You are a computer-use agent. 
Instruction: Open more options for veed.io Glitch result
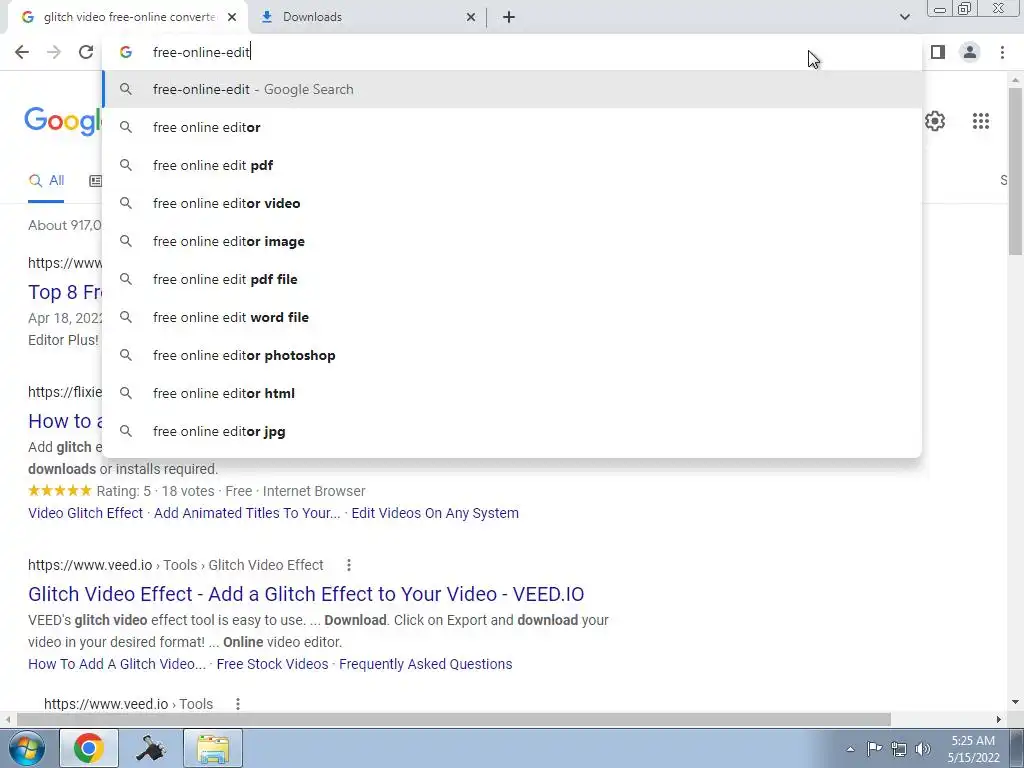[349, 565]
